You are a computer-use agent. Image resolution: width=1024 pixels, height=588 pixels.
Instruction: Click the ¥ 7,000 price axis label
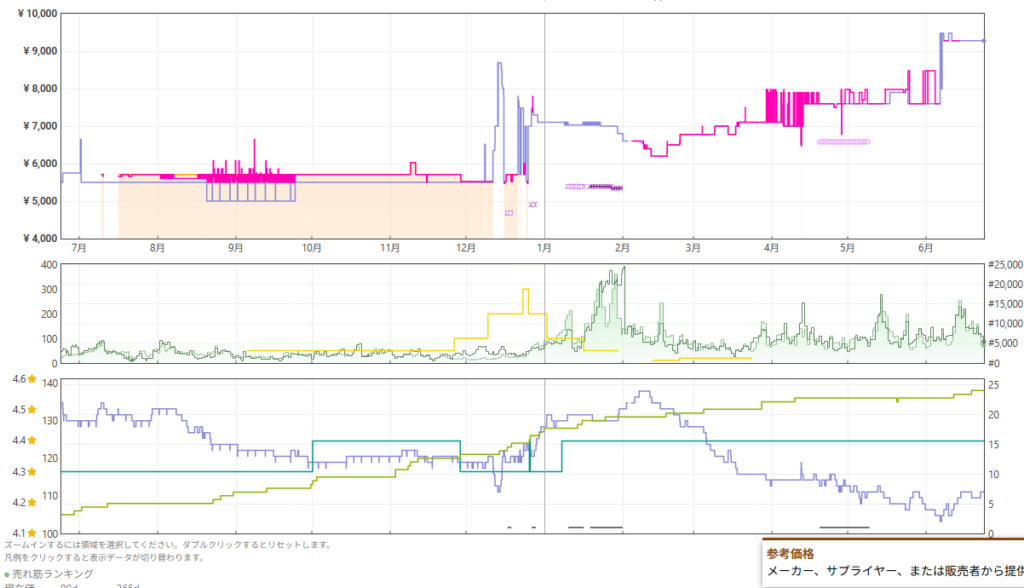pos(40,125)
